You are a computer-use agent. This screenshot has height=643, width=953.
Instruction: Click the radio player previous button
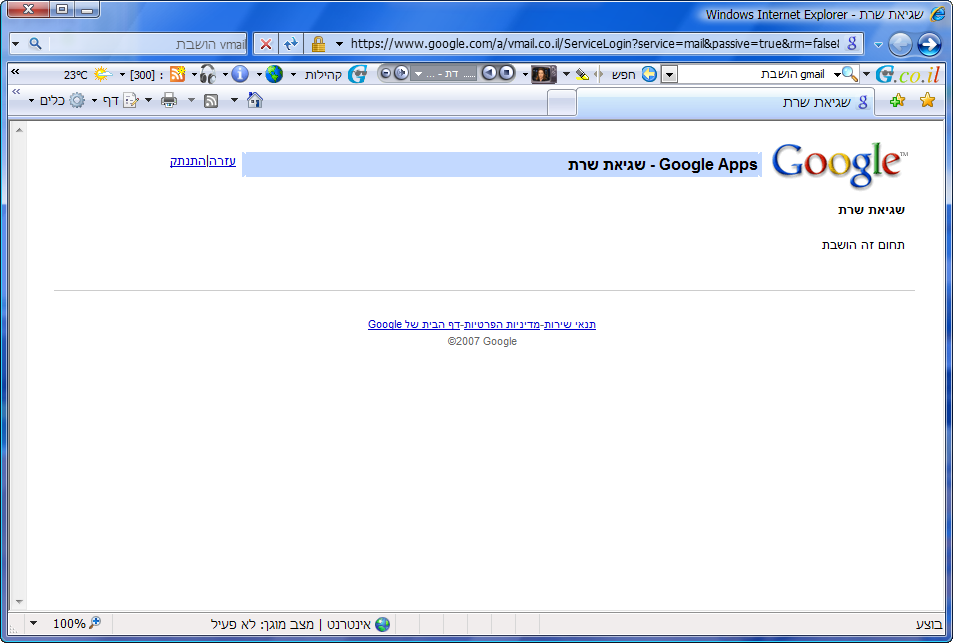(489, 73)
